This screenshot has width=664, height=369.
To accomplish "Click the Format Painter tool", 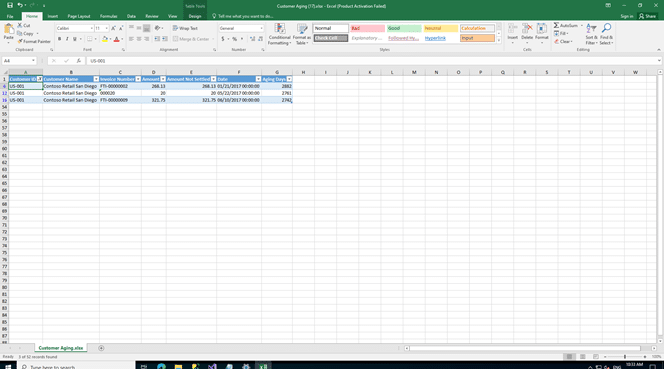I will 34,42.
